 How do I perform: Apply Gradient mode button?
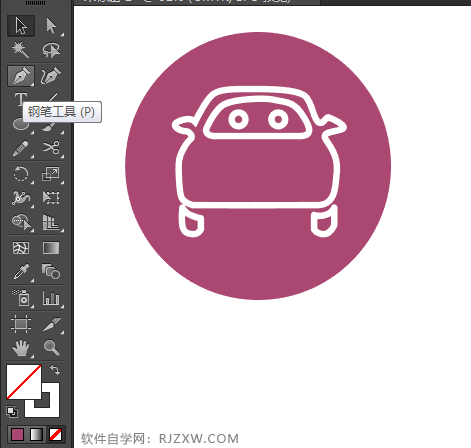coord(36,434)
